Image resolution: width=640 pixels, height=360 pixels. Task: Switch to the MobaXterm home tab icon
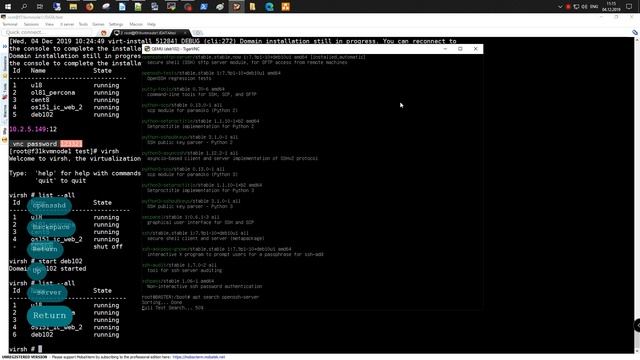click(103, 33)
